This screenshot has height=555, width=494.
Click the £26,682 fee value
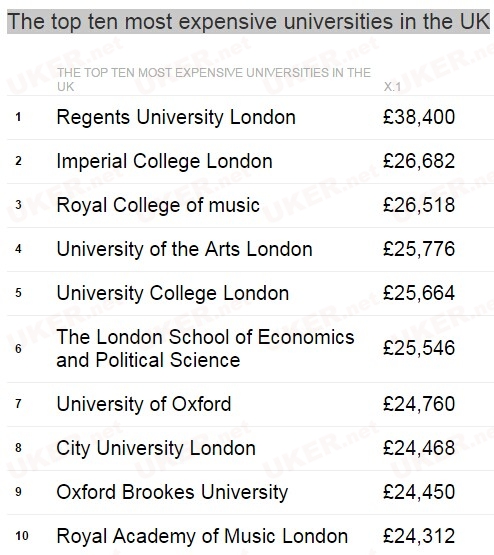(x=419, y=161)
